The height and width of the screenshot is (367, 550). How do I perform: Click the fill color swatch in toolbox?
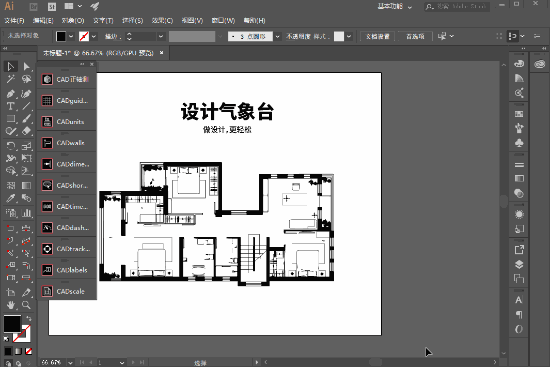tap(12, 323)
